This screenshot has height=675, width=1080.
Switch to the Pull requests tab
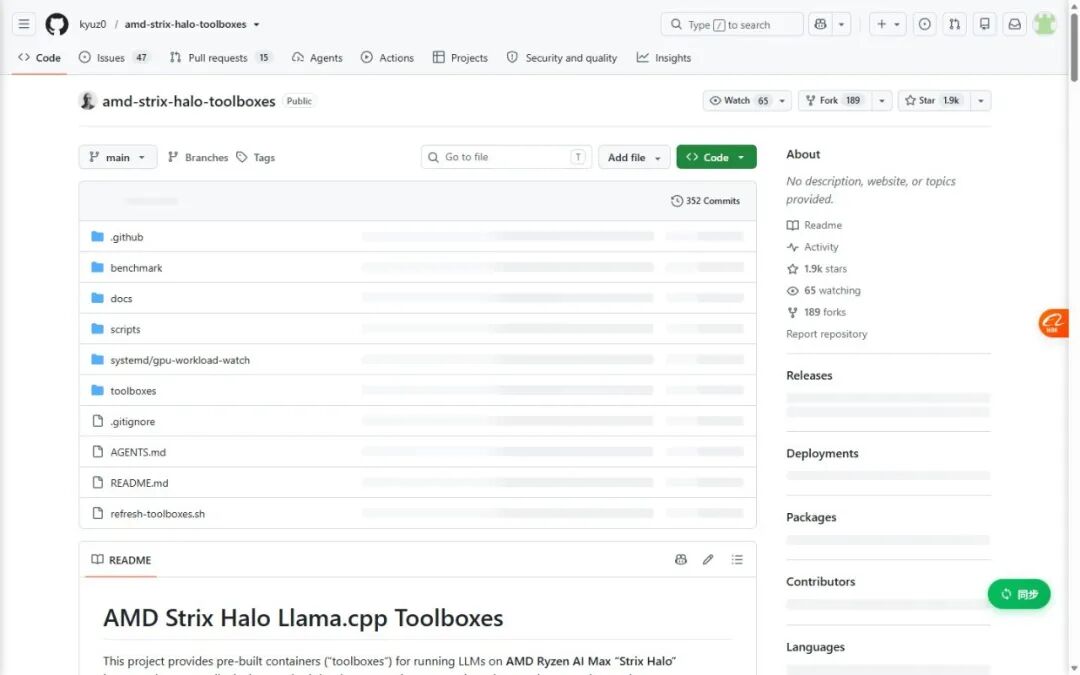[220, 58]
